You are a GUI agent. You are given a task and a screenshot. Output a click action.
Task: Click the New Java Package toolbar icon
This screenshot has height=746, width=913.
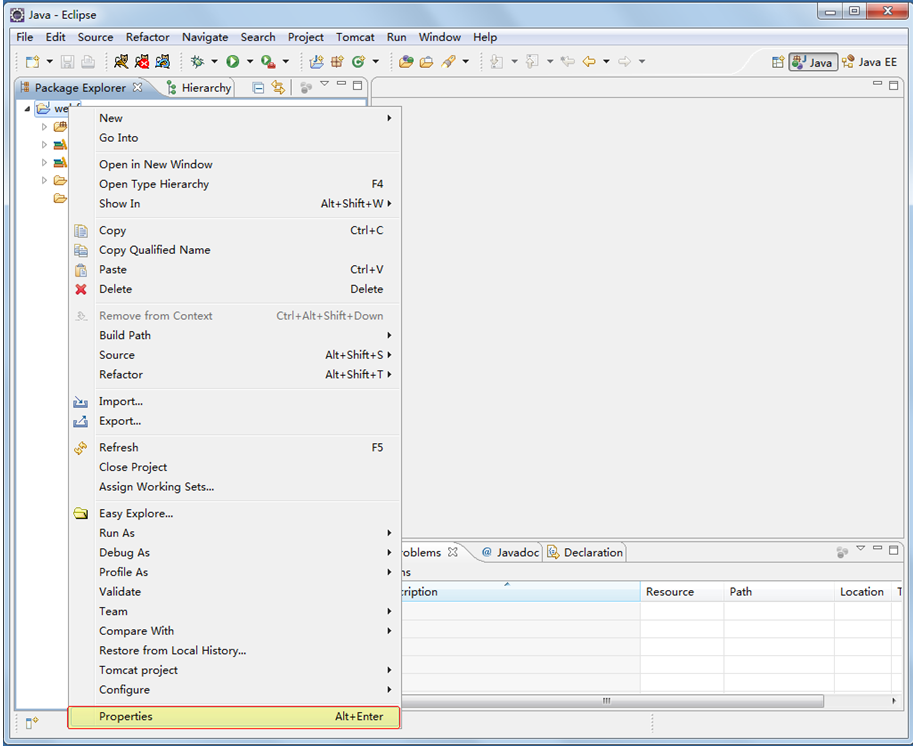(x=337, y=61)
